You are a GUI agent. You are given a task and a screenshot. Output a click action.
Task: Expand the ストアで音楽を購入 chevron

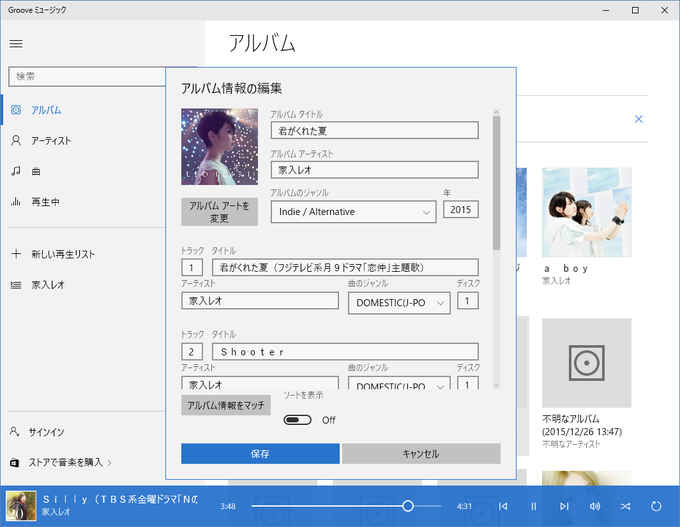109,463
